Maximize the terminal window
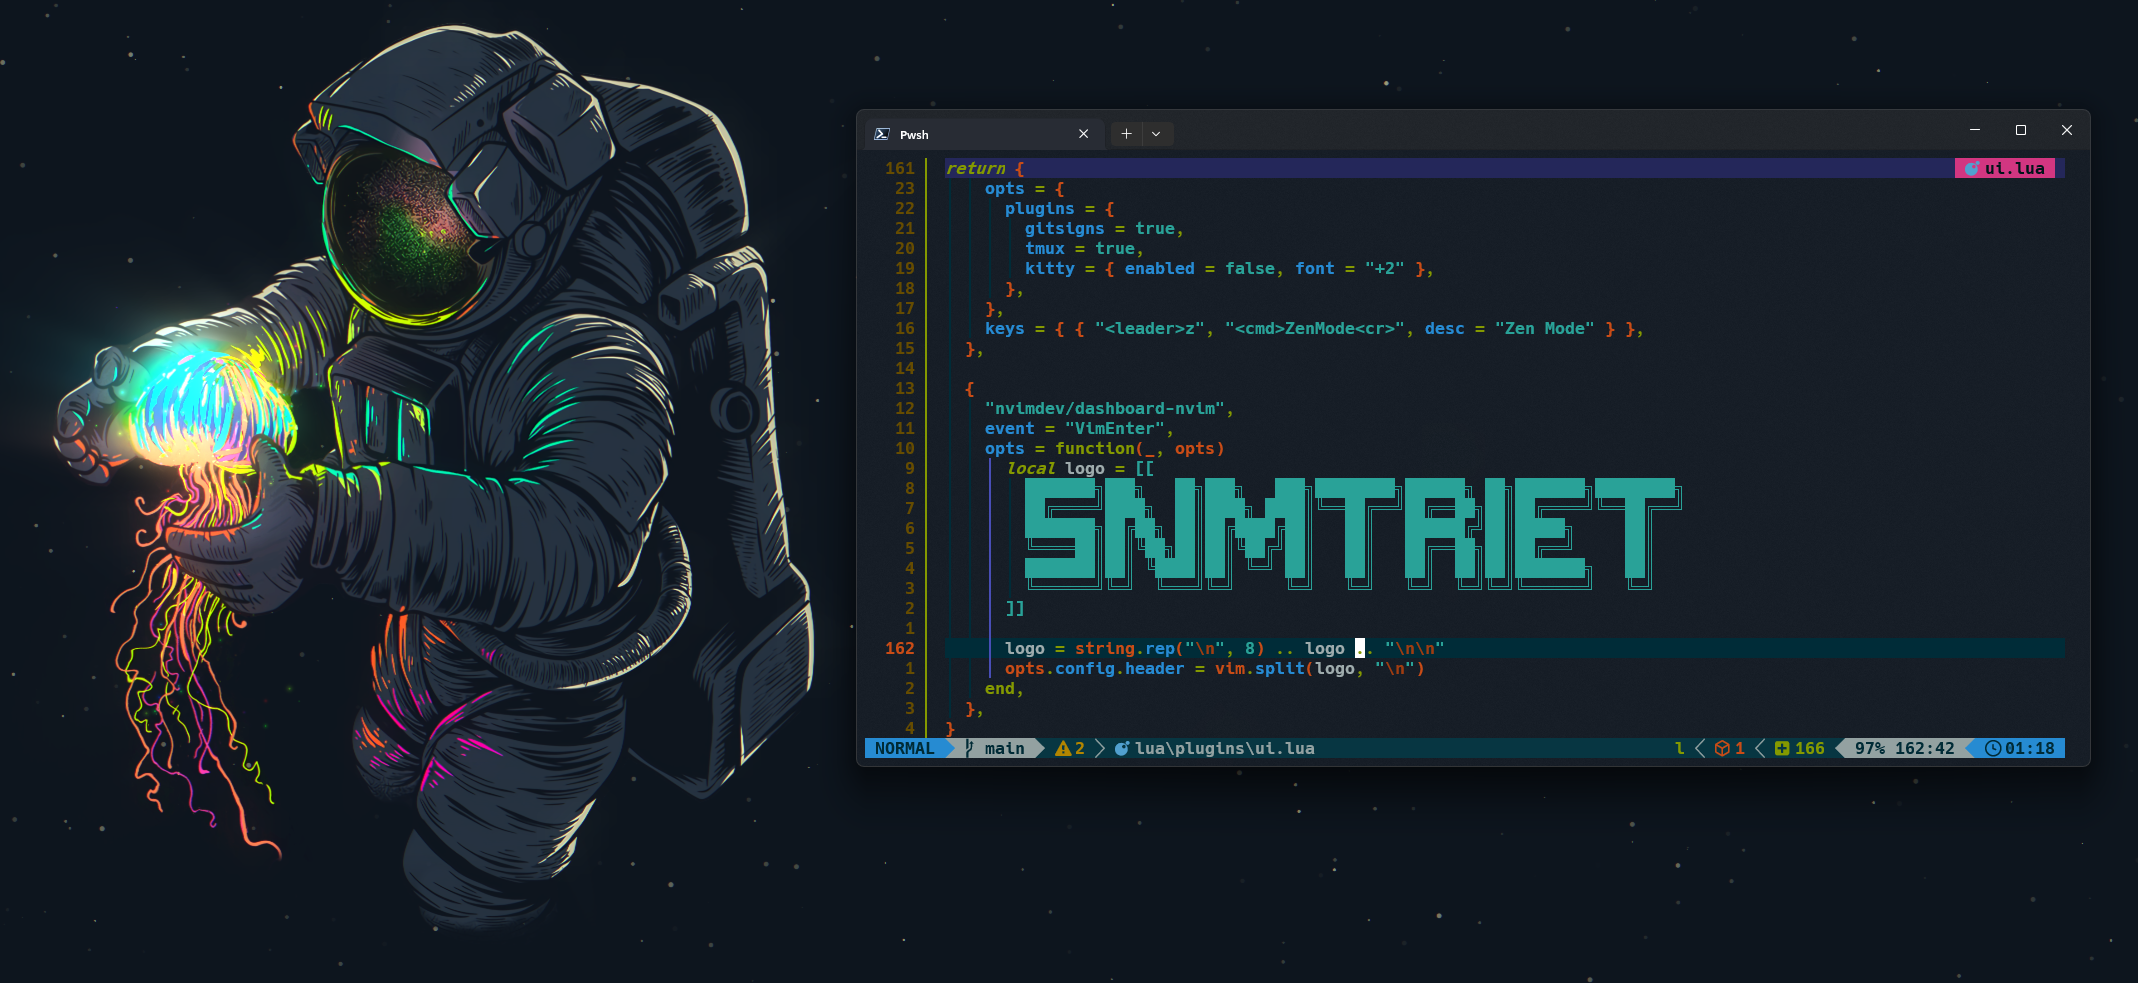This screenshot has height=983, width=2138. point(2021,130)
